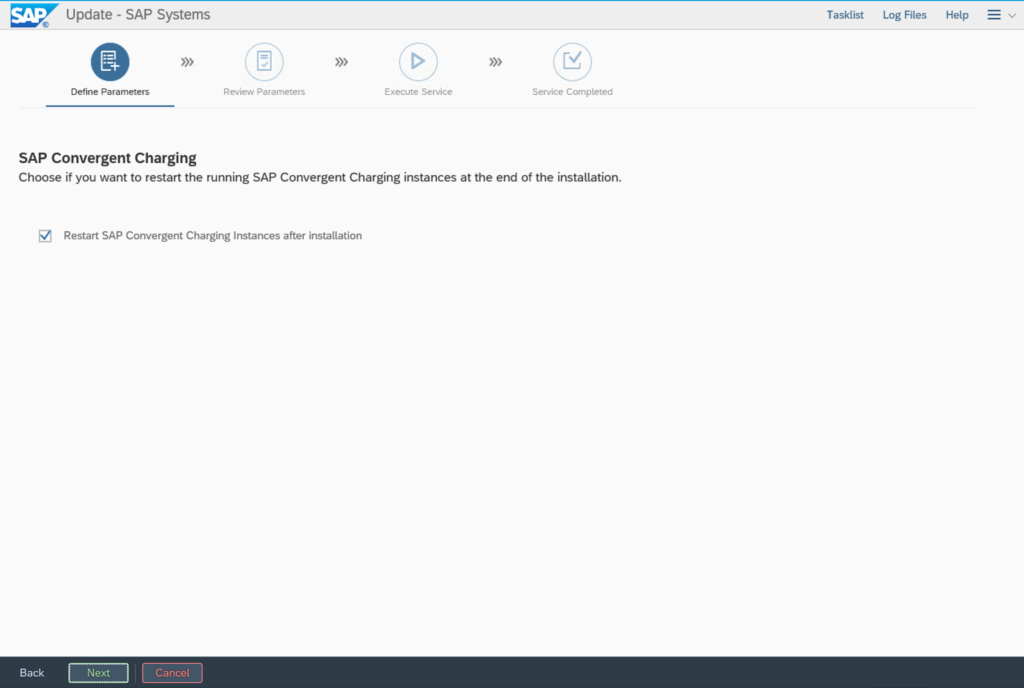
Task: Click the Define Parameters tab label
Action: point(110,92)
